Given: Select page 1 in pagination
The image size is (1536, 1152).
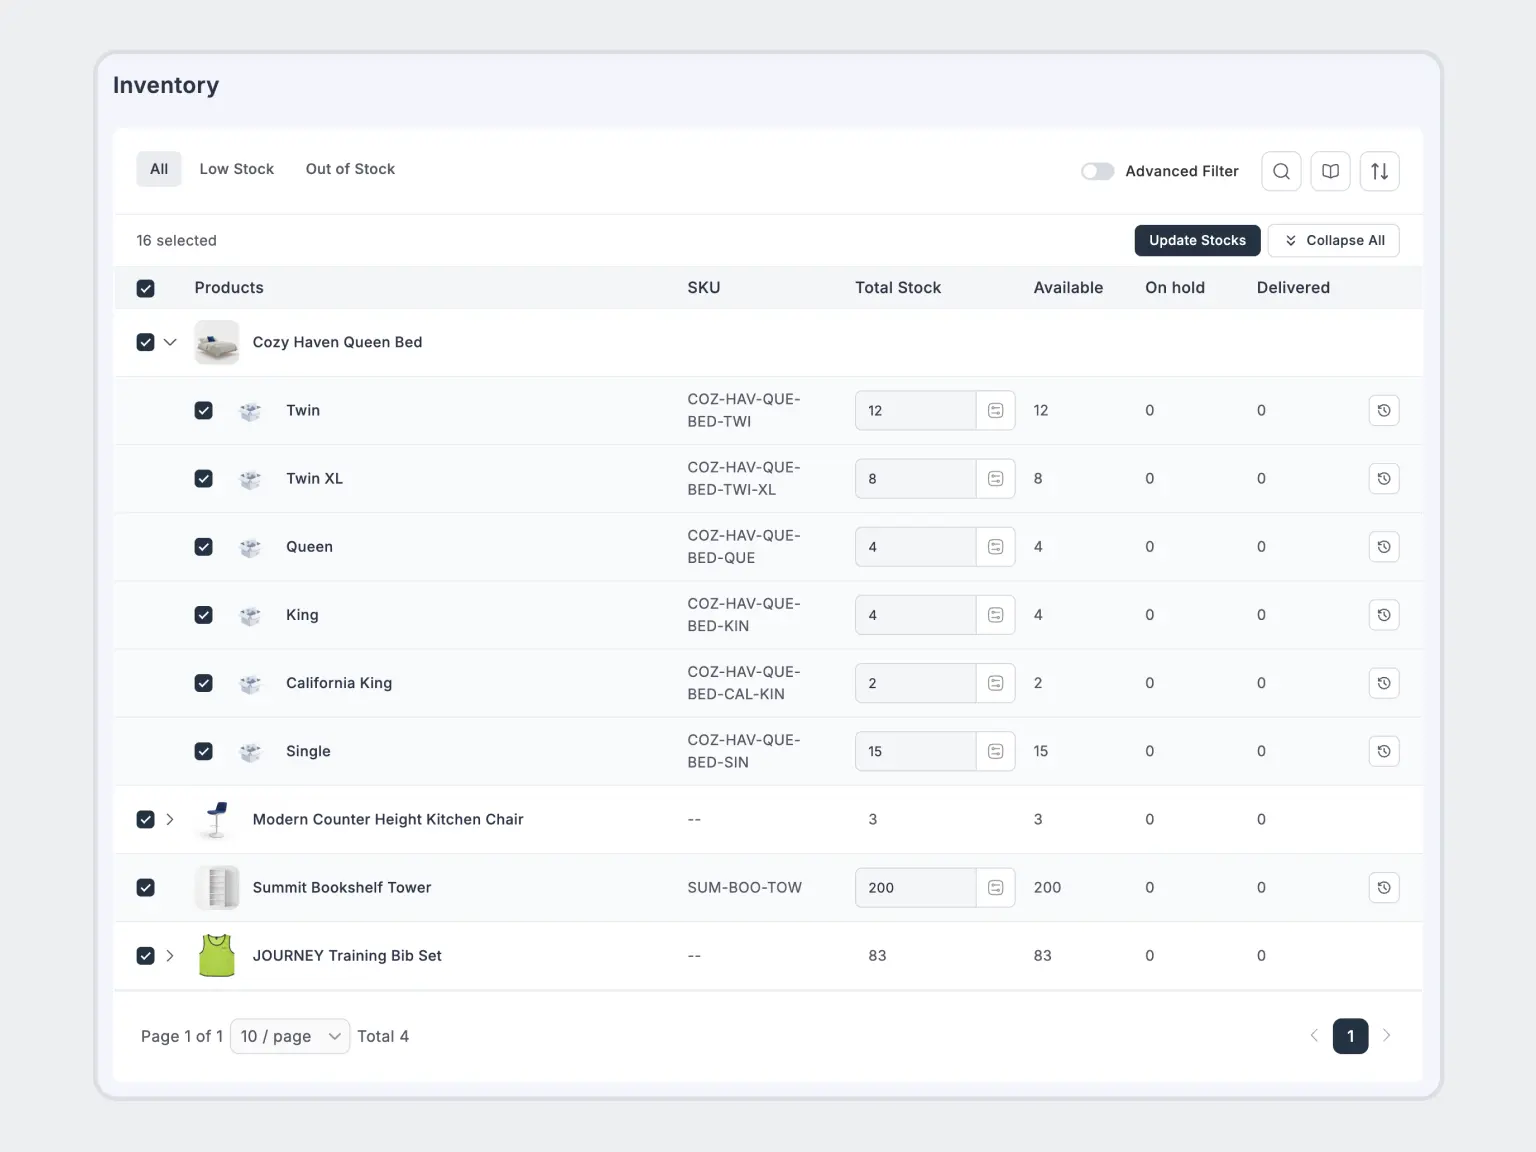Looking at the screenshot, I should point(1350,1036).
